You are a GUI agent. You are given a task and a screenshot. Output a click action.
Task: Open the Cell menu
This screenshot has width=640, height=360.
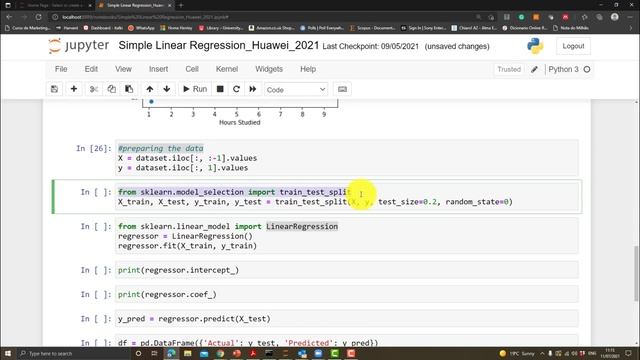coord(192,69)
